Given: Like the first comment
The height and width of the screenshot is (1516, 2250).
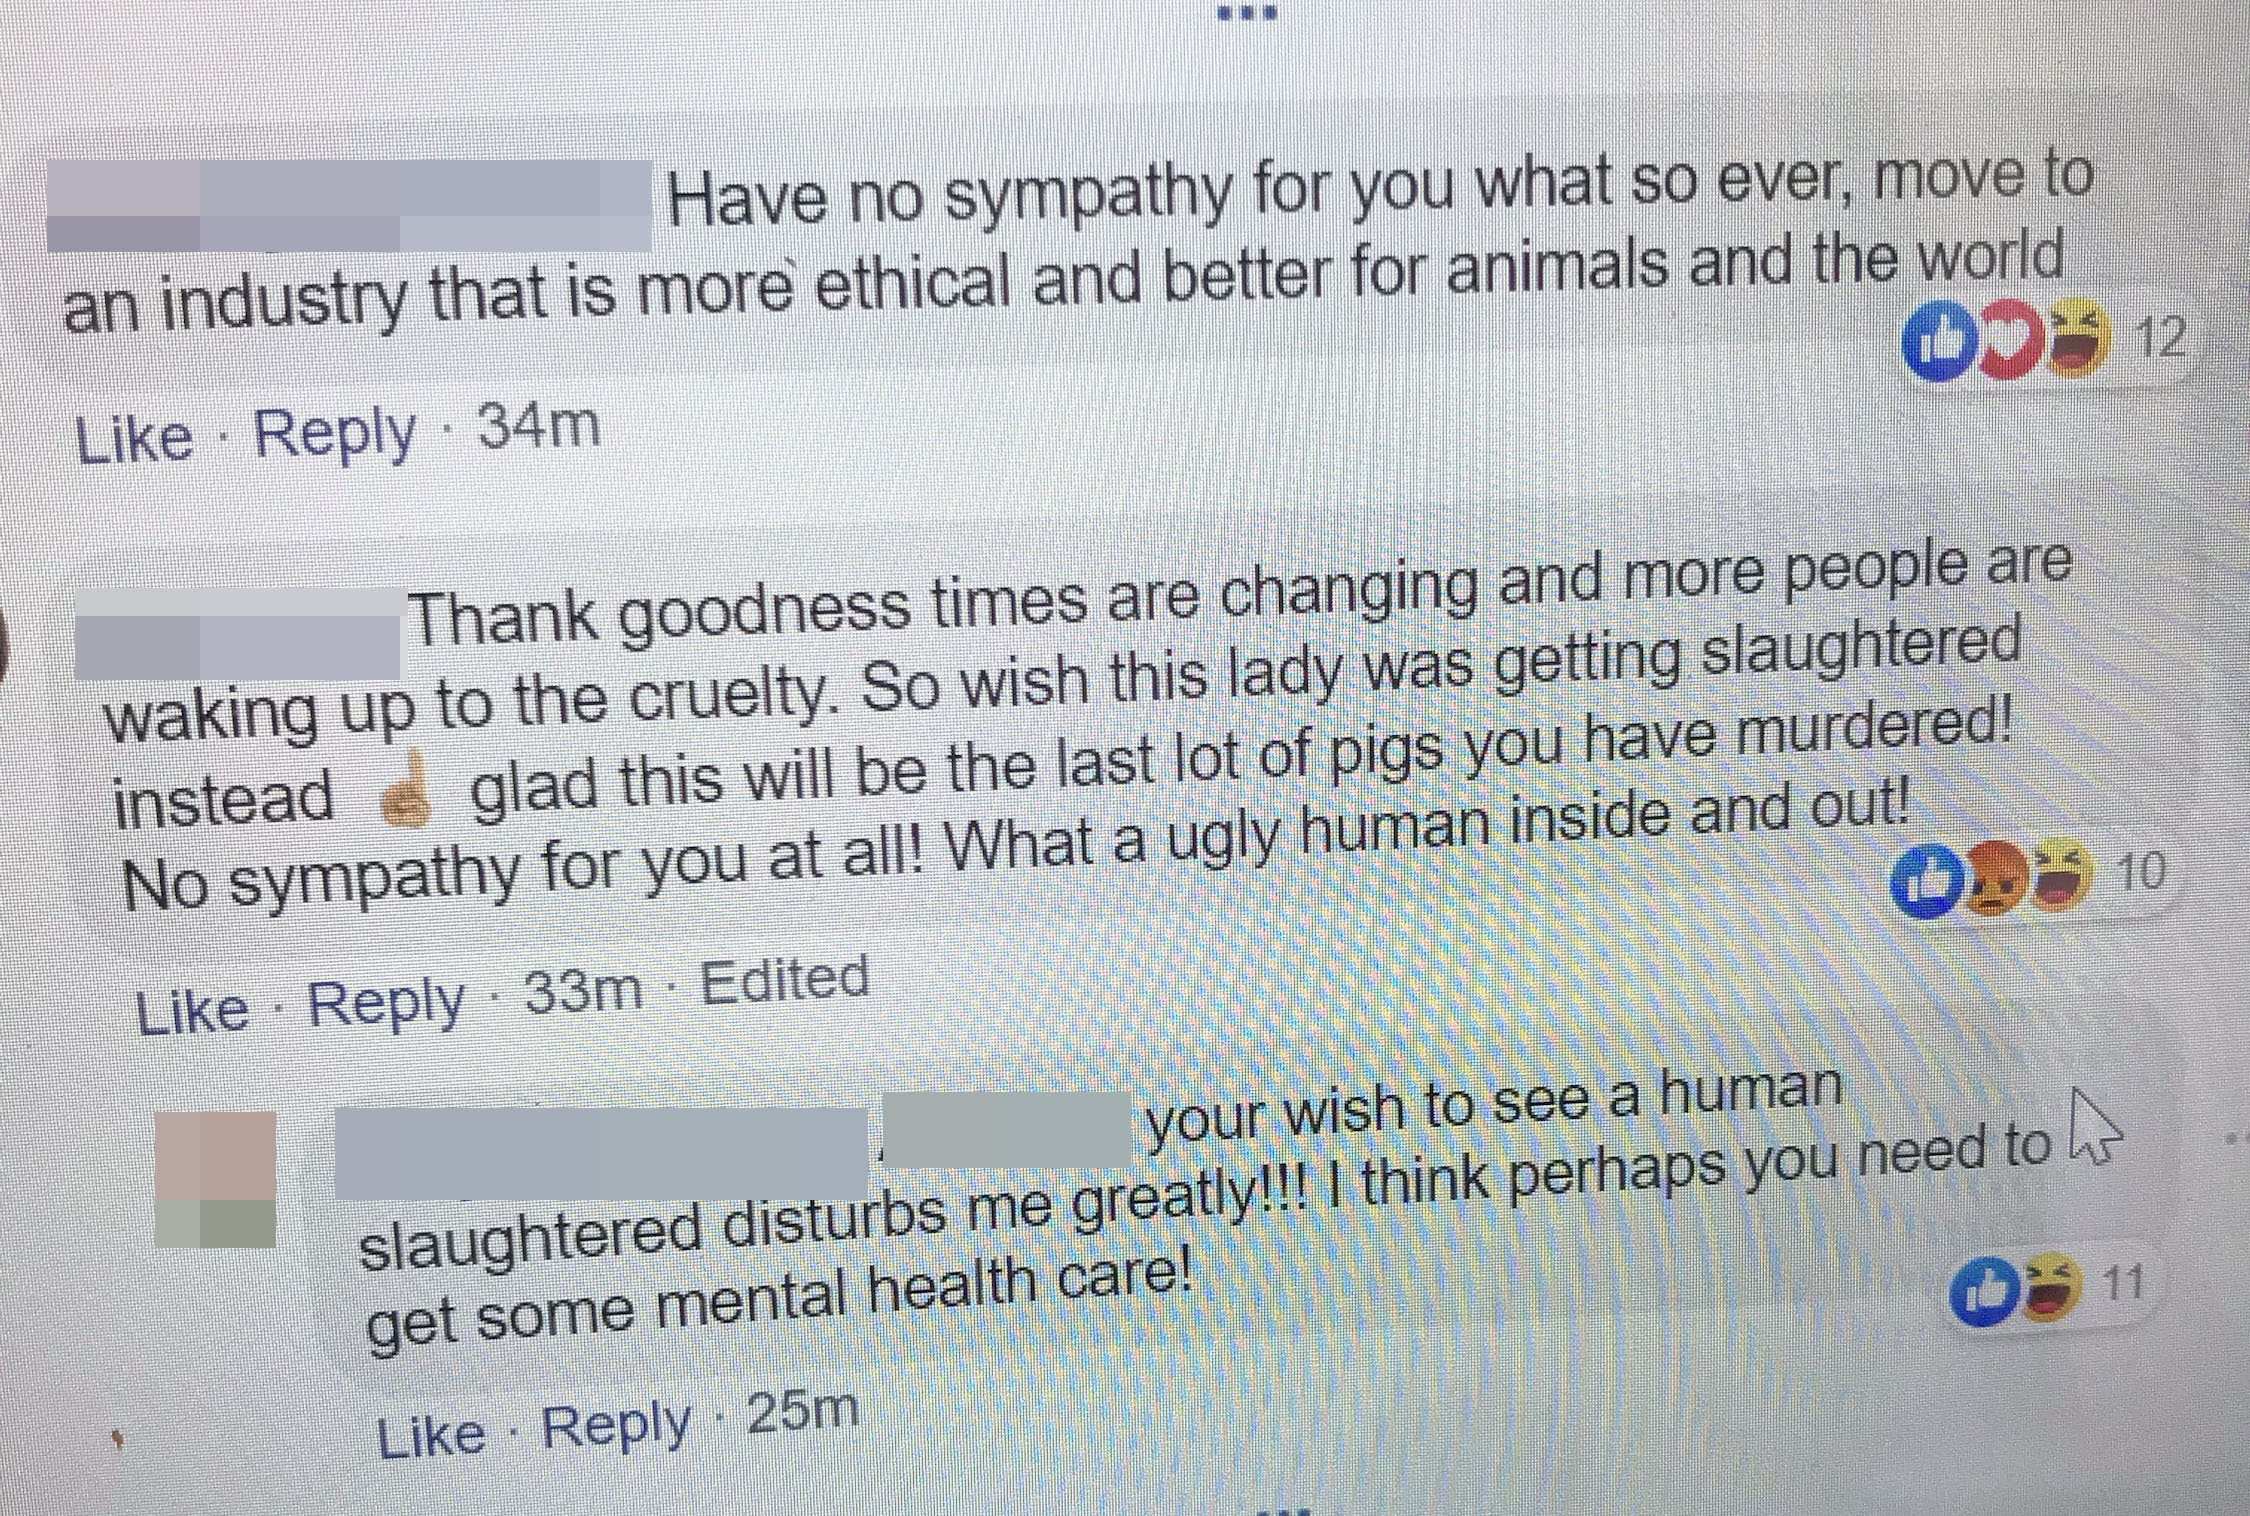Looking at the screenshot, I should pos(135,438).
